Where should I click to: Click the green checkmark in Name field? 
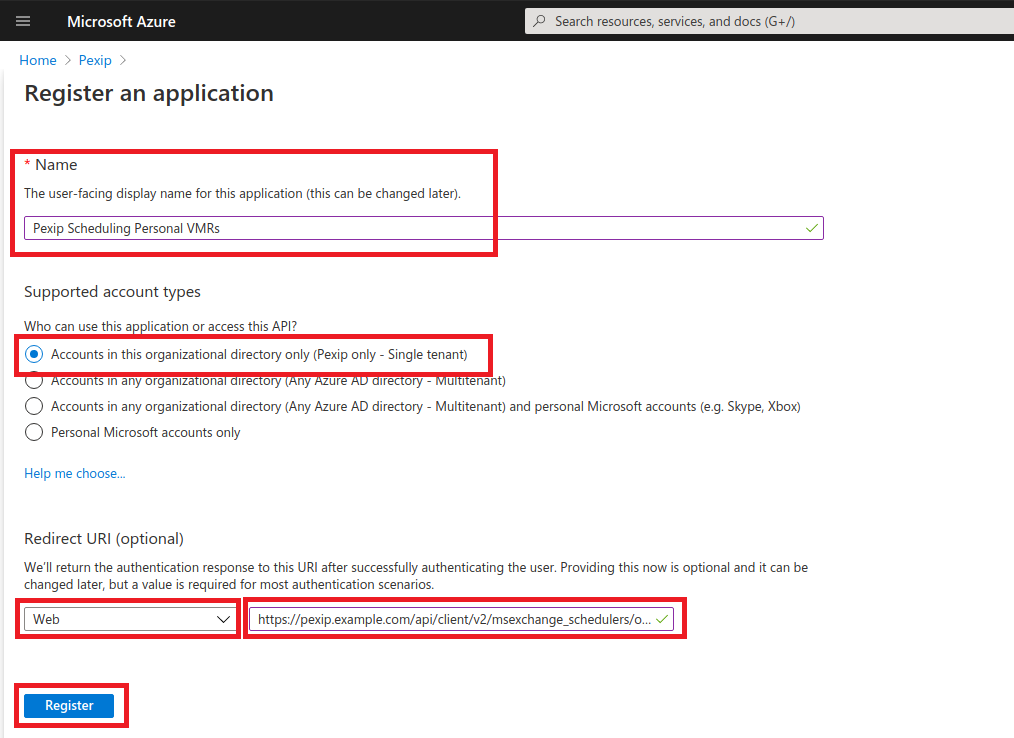coord(812,228)
